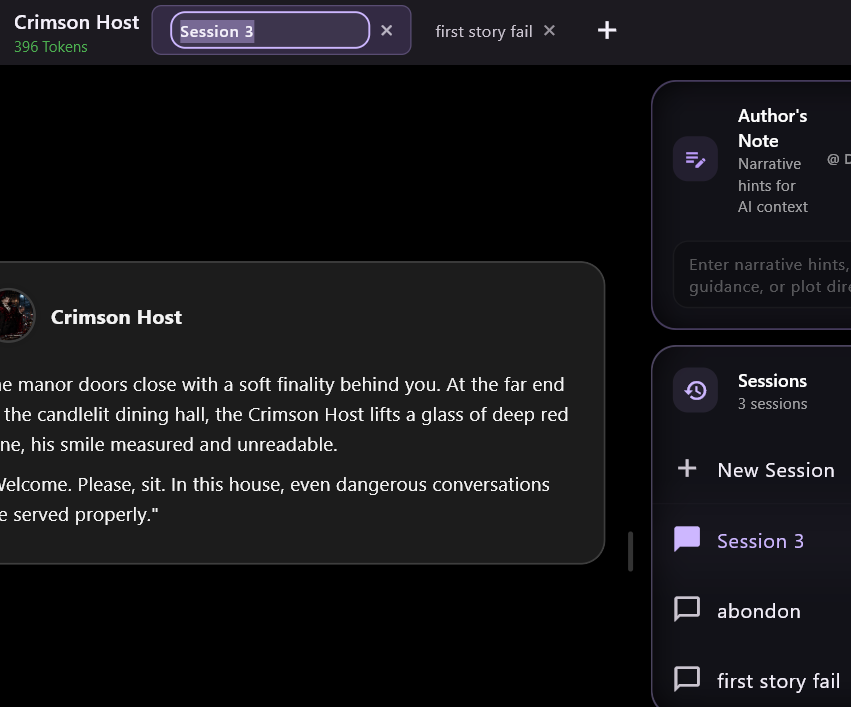Add a new tab with the plus icon
Screen dimensions: 851x707
(607, 30)
